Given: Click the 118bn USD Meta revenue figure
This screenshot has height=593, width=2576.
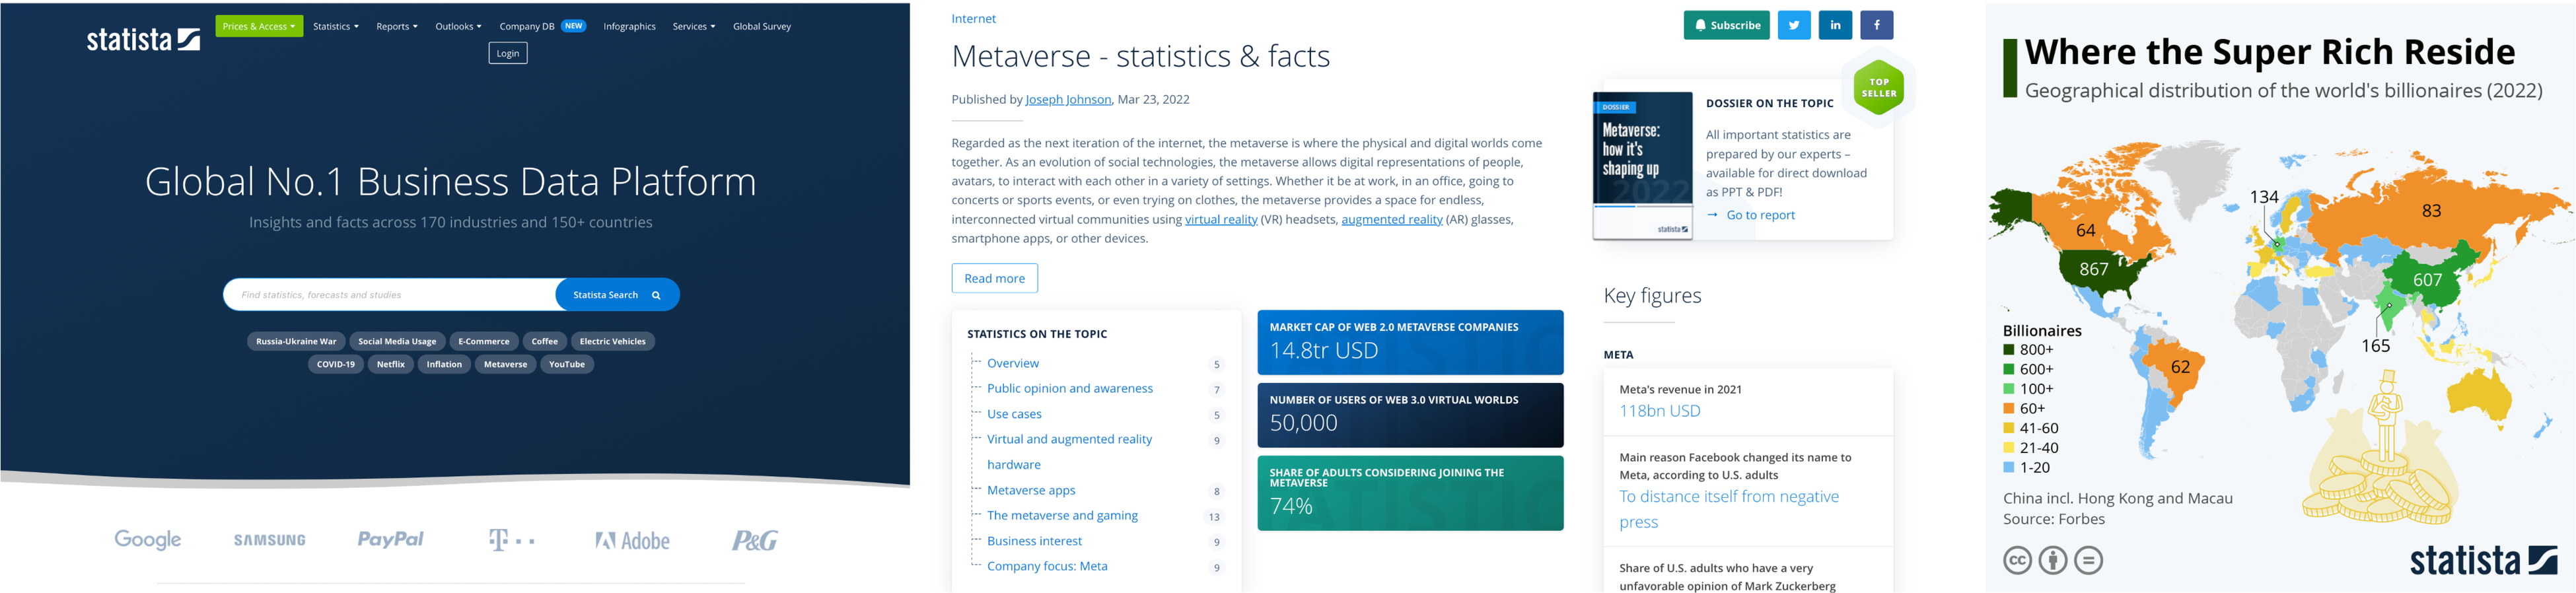Looking at the screenshot, I should pos(1660,411).
